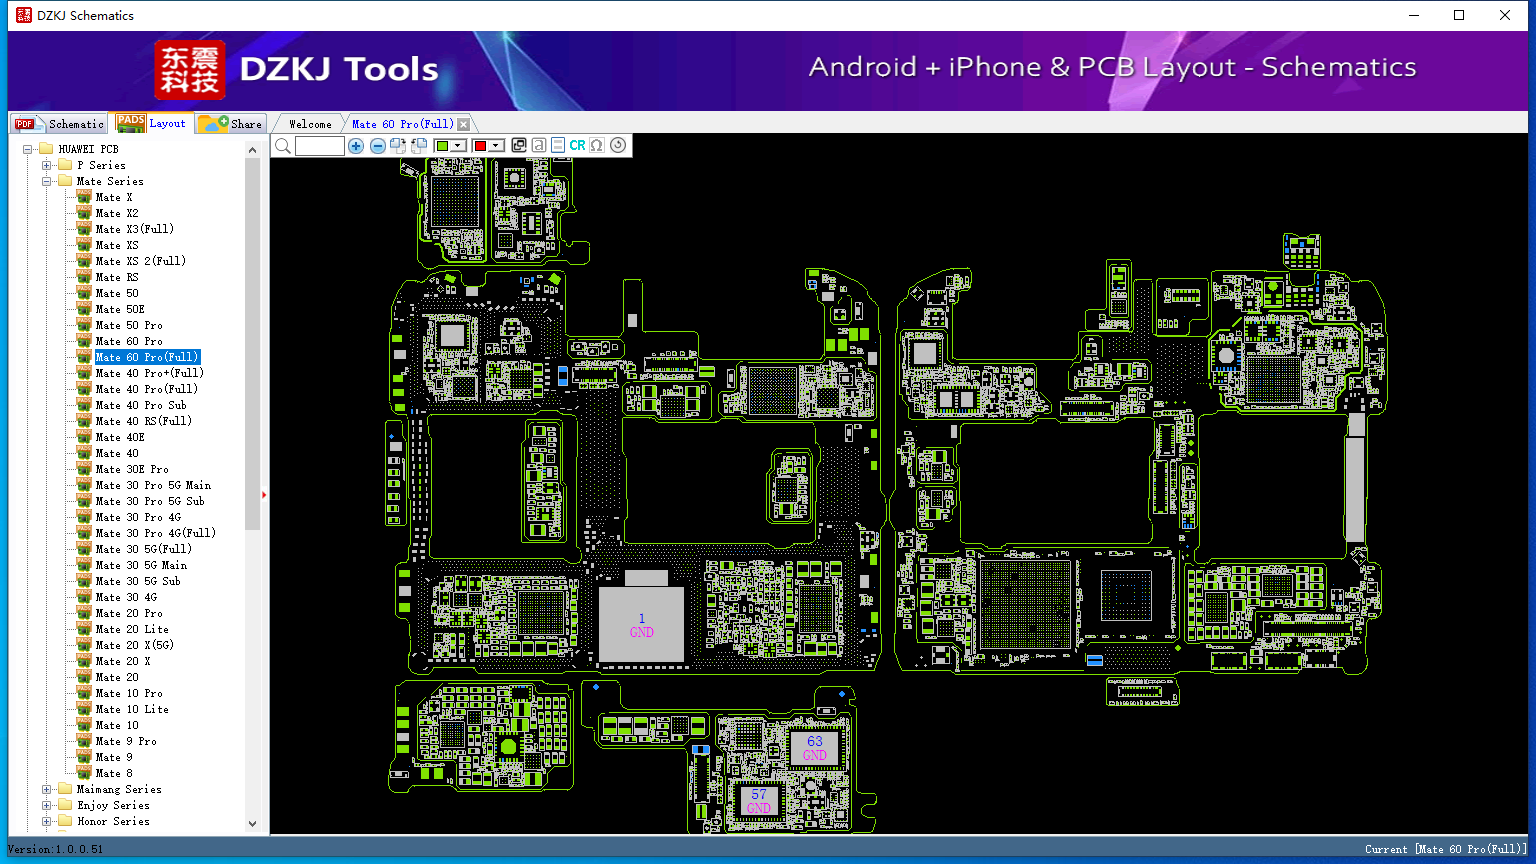Click the circular refresh arrow icon
The height and width of the screenshot is (864, 1536).
(618, 145)
